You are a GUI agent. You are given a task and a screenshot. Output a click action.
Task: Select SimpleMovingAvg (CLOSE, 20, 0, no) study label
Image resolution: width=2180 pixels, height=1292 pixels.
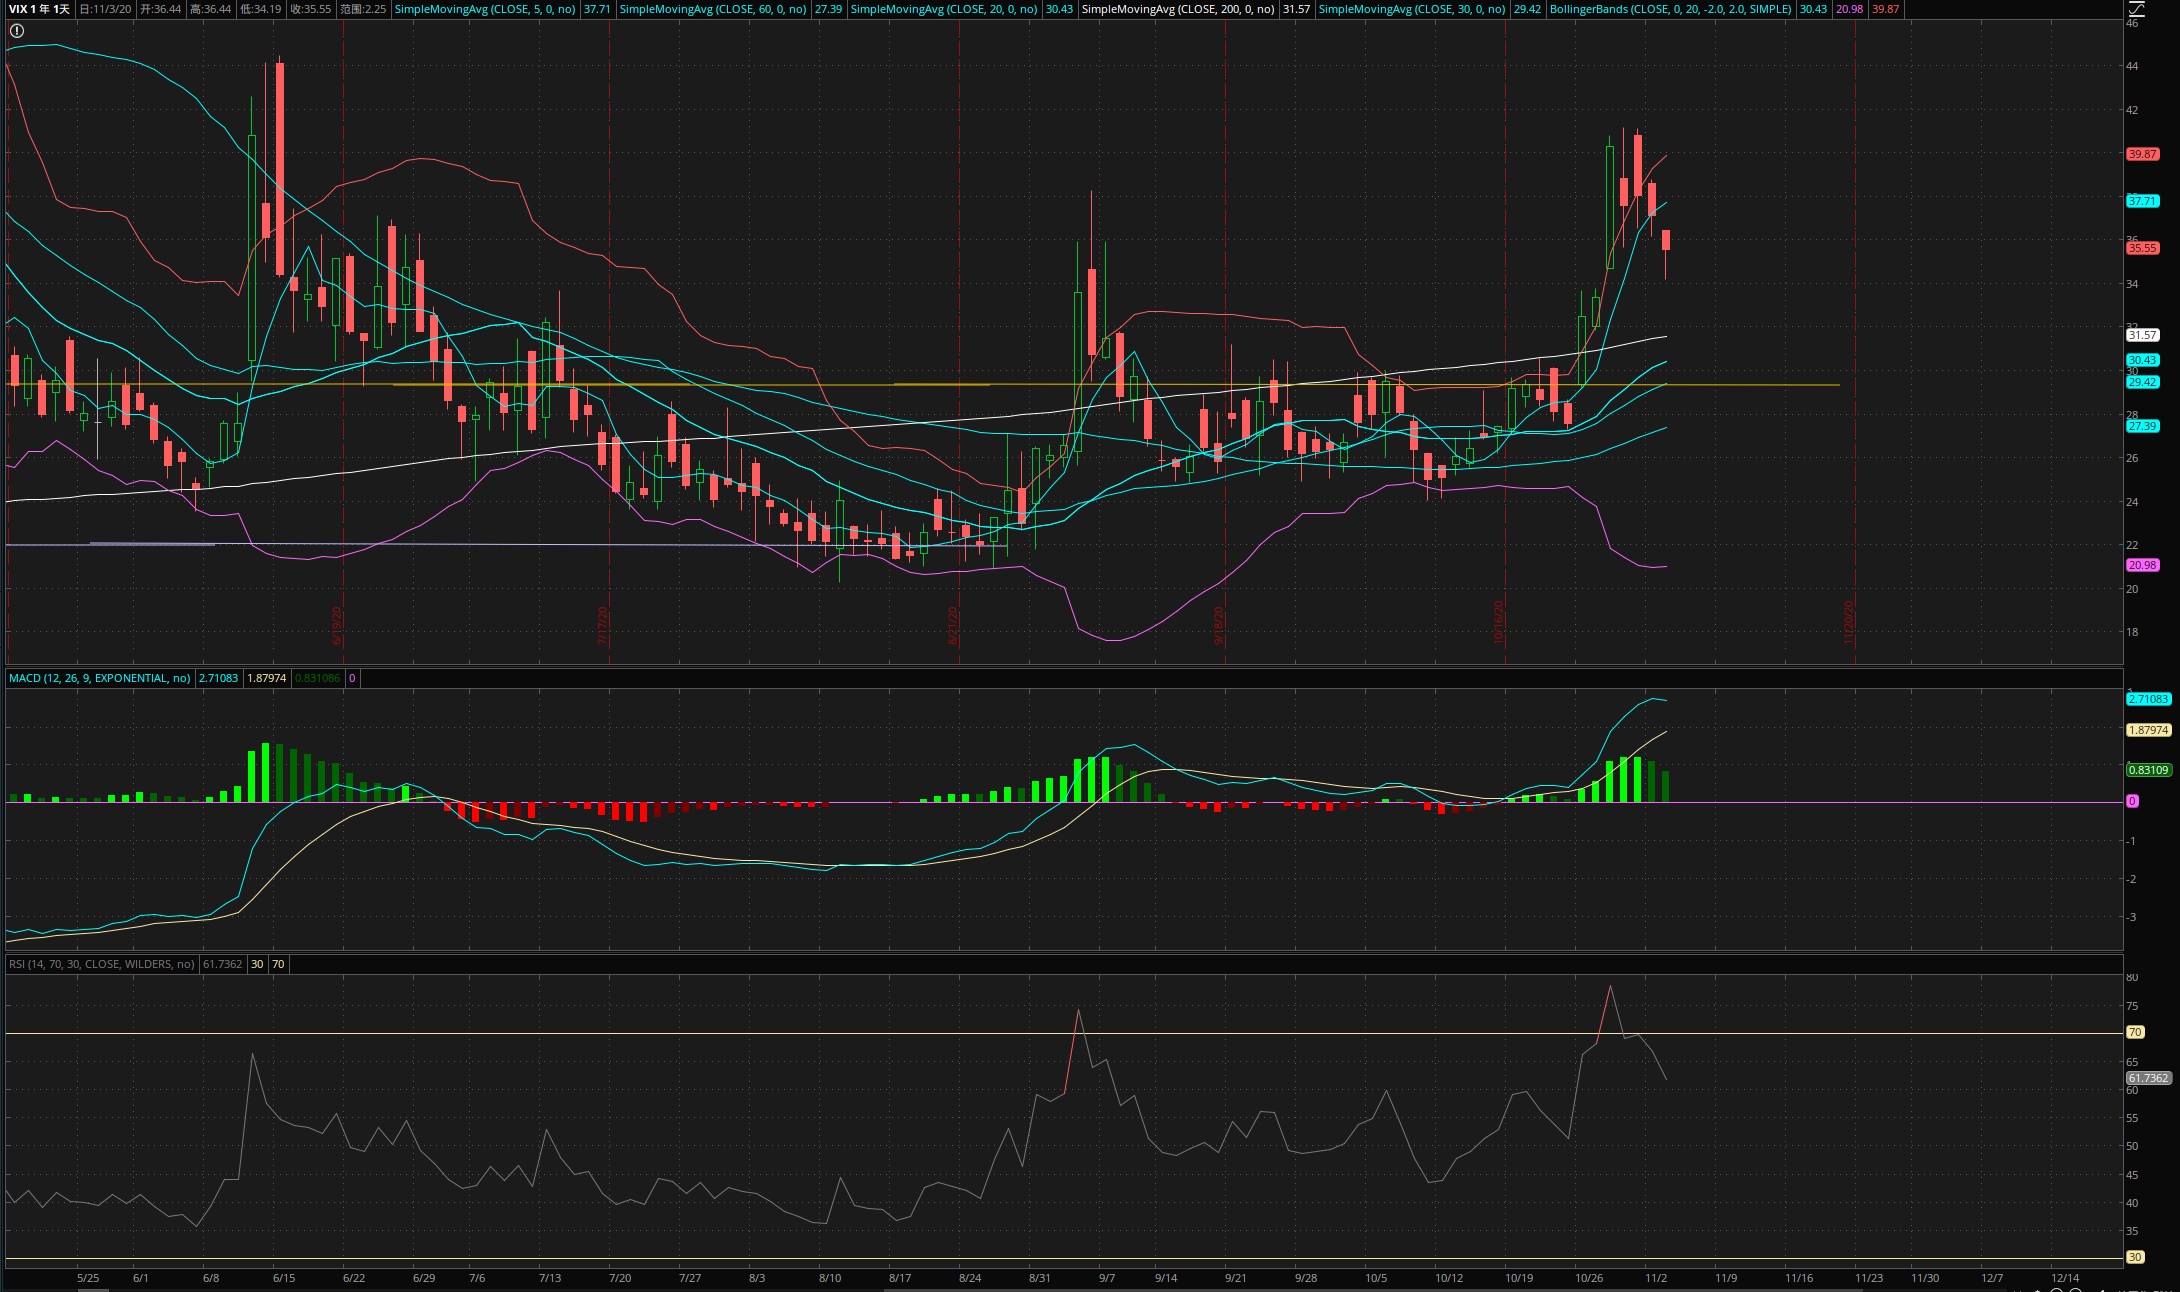tap(944, 9)
